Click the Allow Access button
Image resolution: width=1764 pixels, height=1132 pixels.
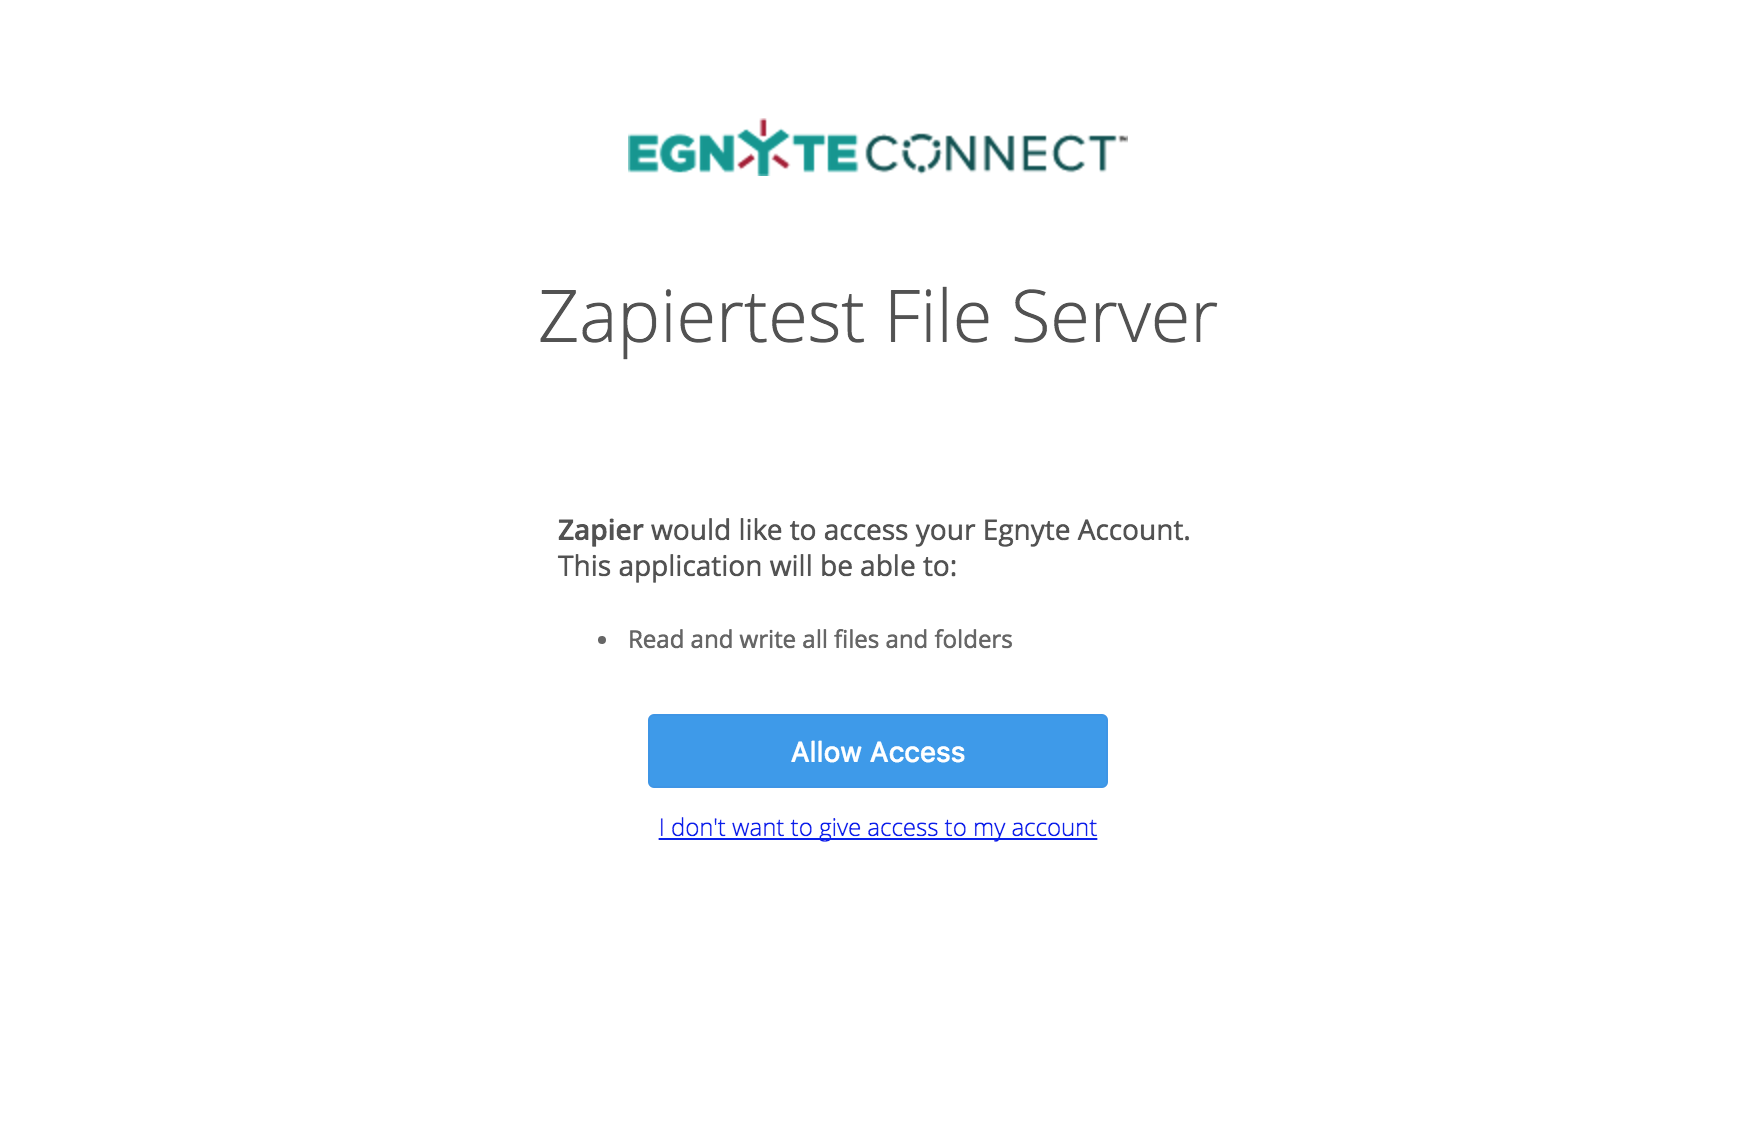(877, 751)
